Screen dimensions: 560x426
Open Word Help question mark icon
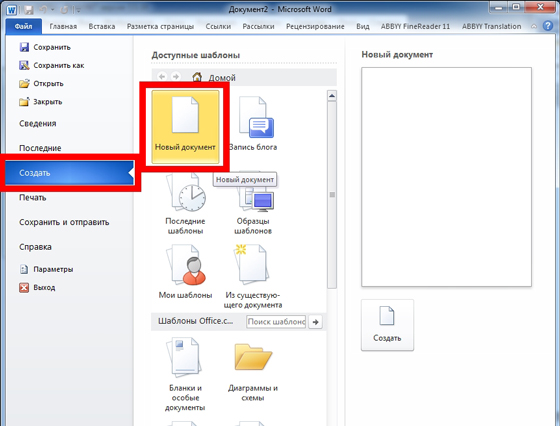(x=548, y=26)
